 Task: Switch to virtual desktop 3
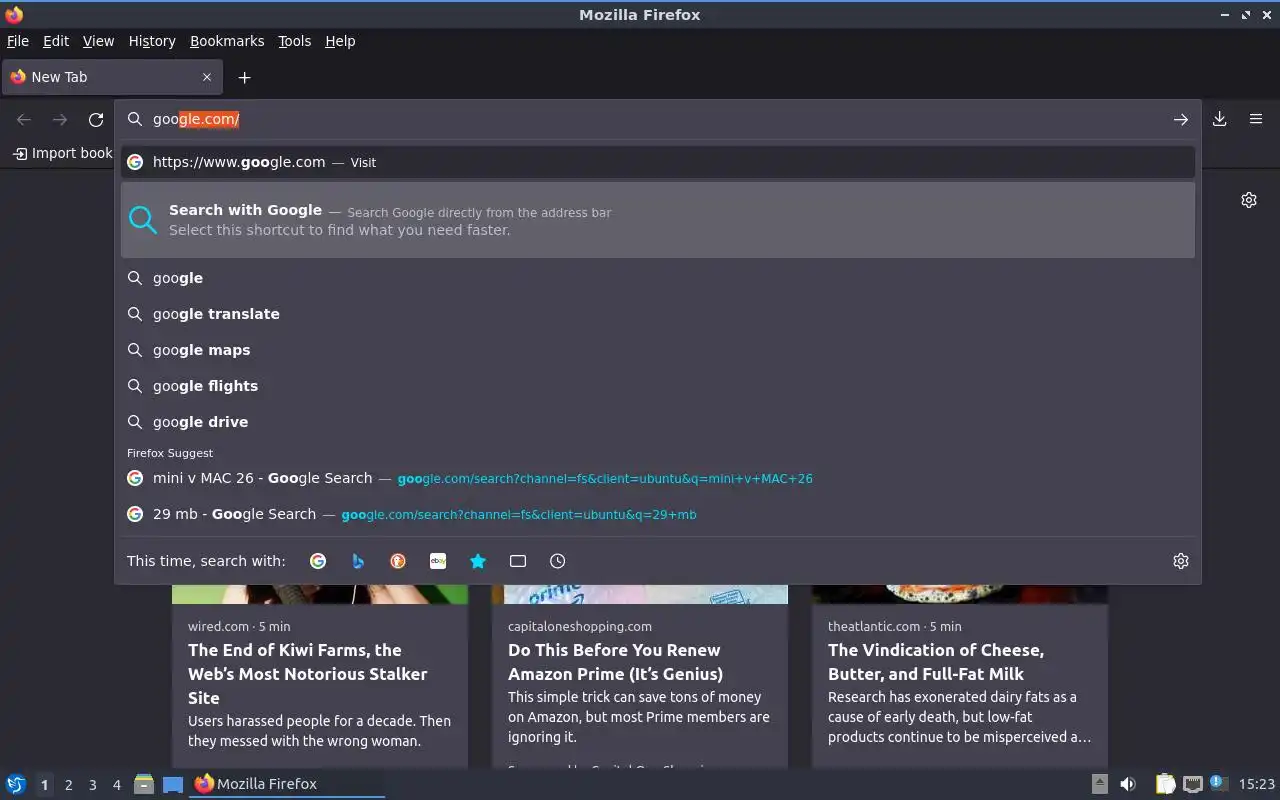pyautogui.click(x=92, y=785)
